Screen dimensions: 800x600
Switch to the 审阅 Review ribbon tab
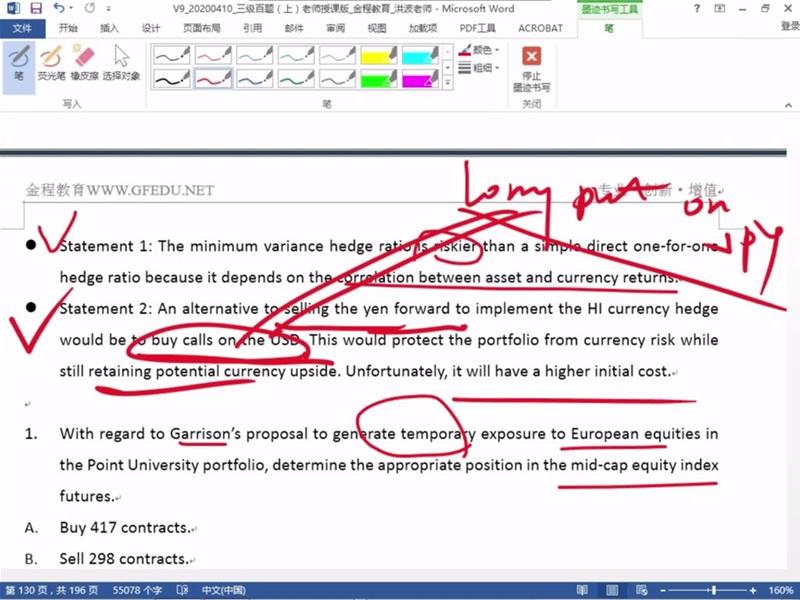pos(335,28)
